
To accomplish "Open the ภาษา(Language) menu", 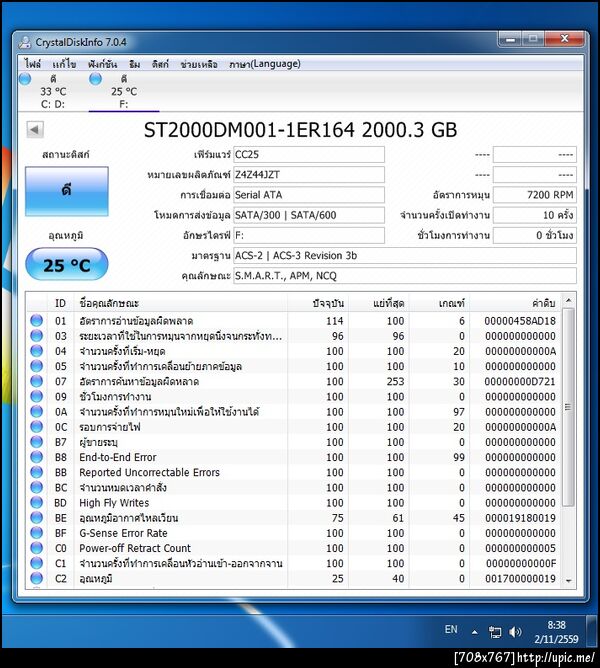I will [265, 64].
